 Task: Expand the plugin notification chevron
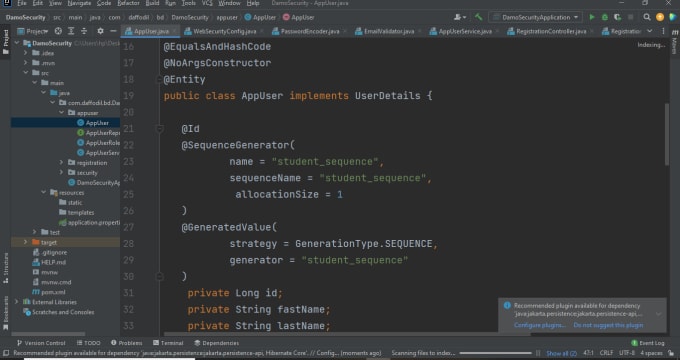pos(658,314)
